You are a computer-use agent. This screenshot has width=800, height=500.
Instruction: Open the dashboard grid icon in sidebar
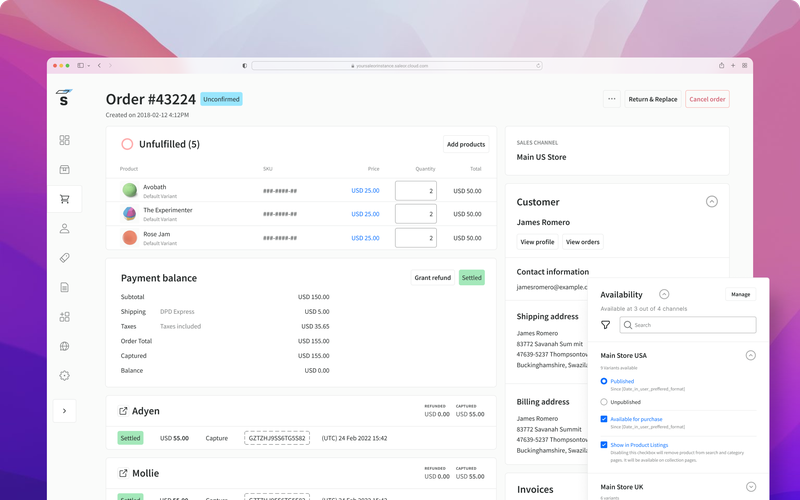coord(64,140)
